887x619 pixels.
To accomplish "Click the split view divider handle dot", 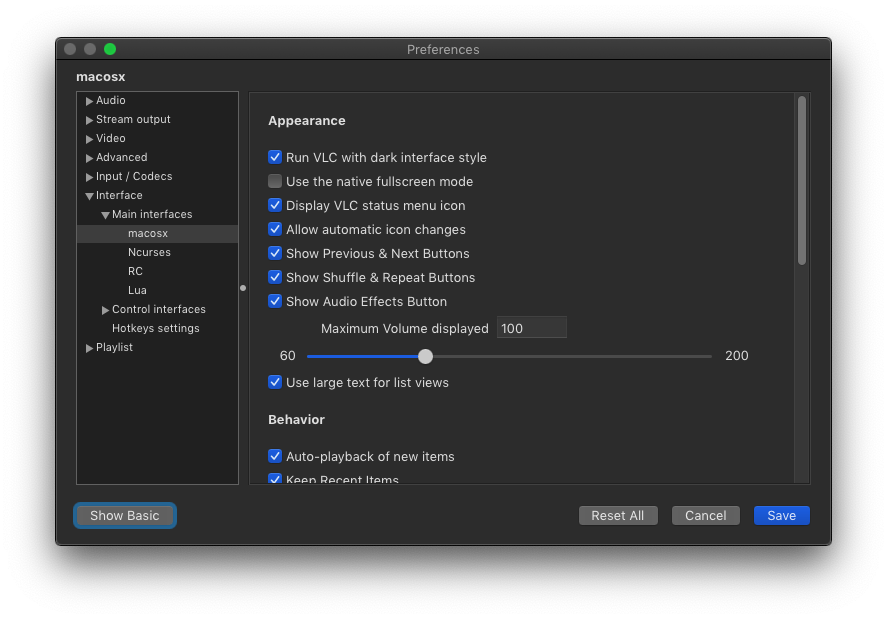I will pos(243,288).
